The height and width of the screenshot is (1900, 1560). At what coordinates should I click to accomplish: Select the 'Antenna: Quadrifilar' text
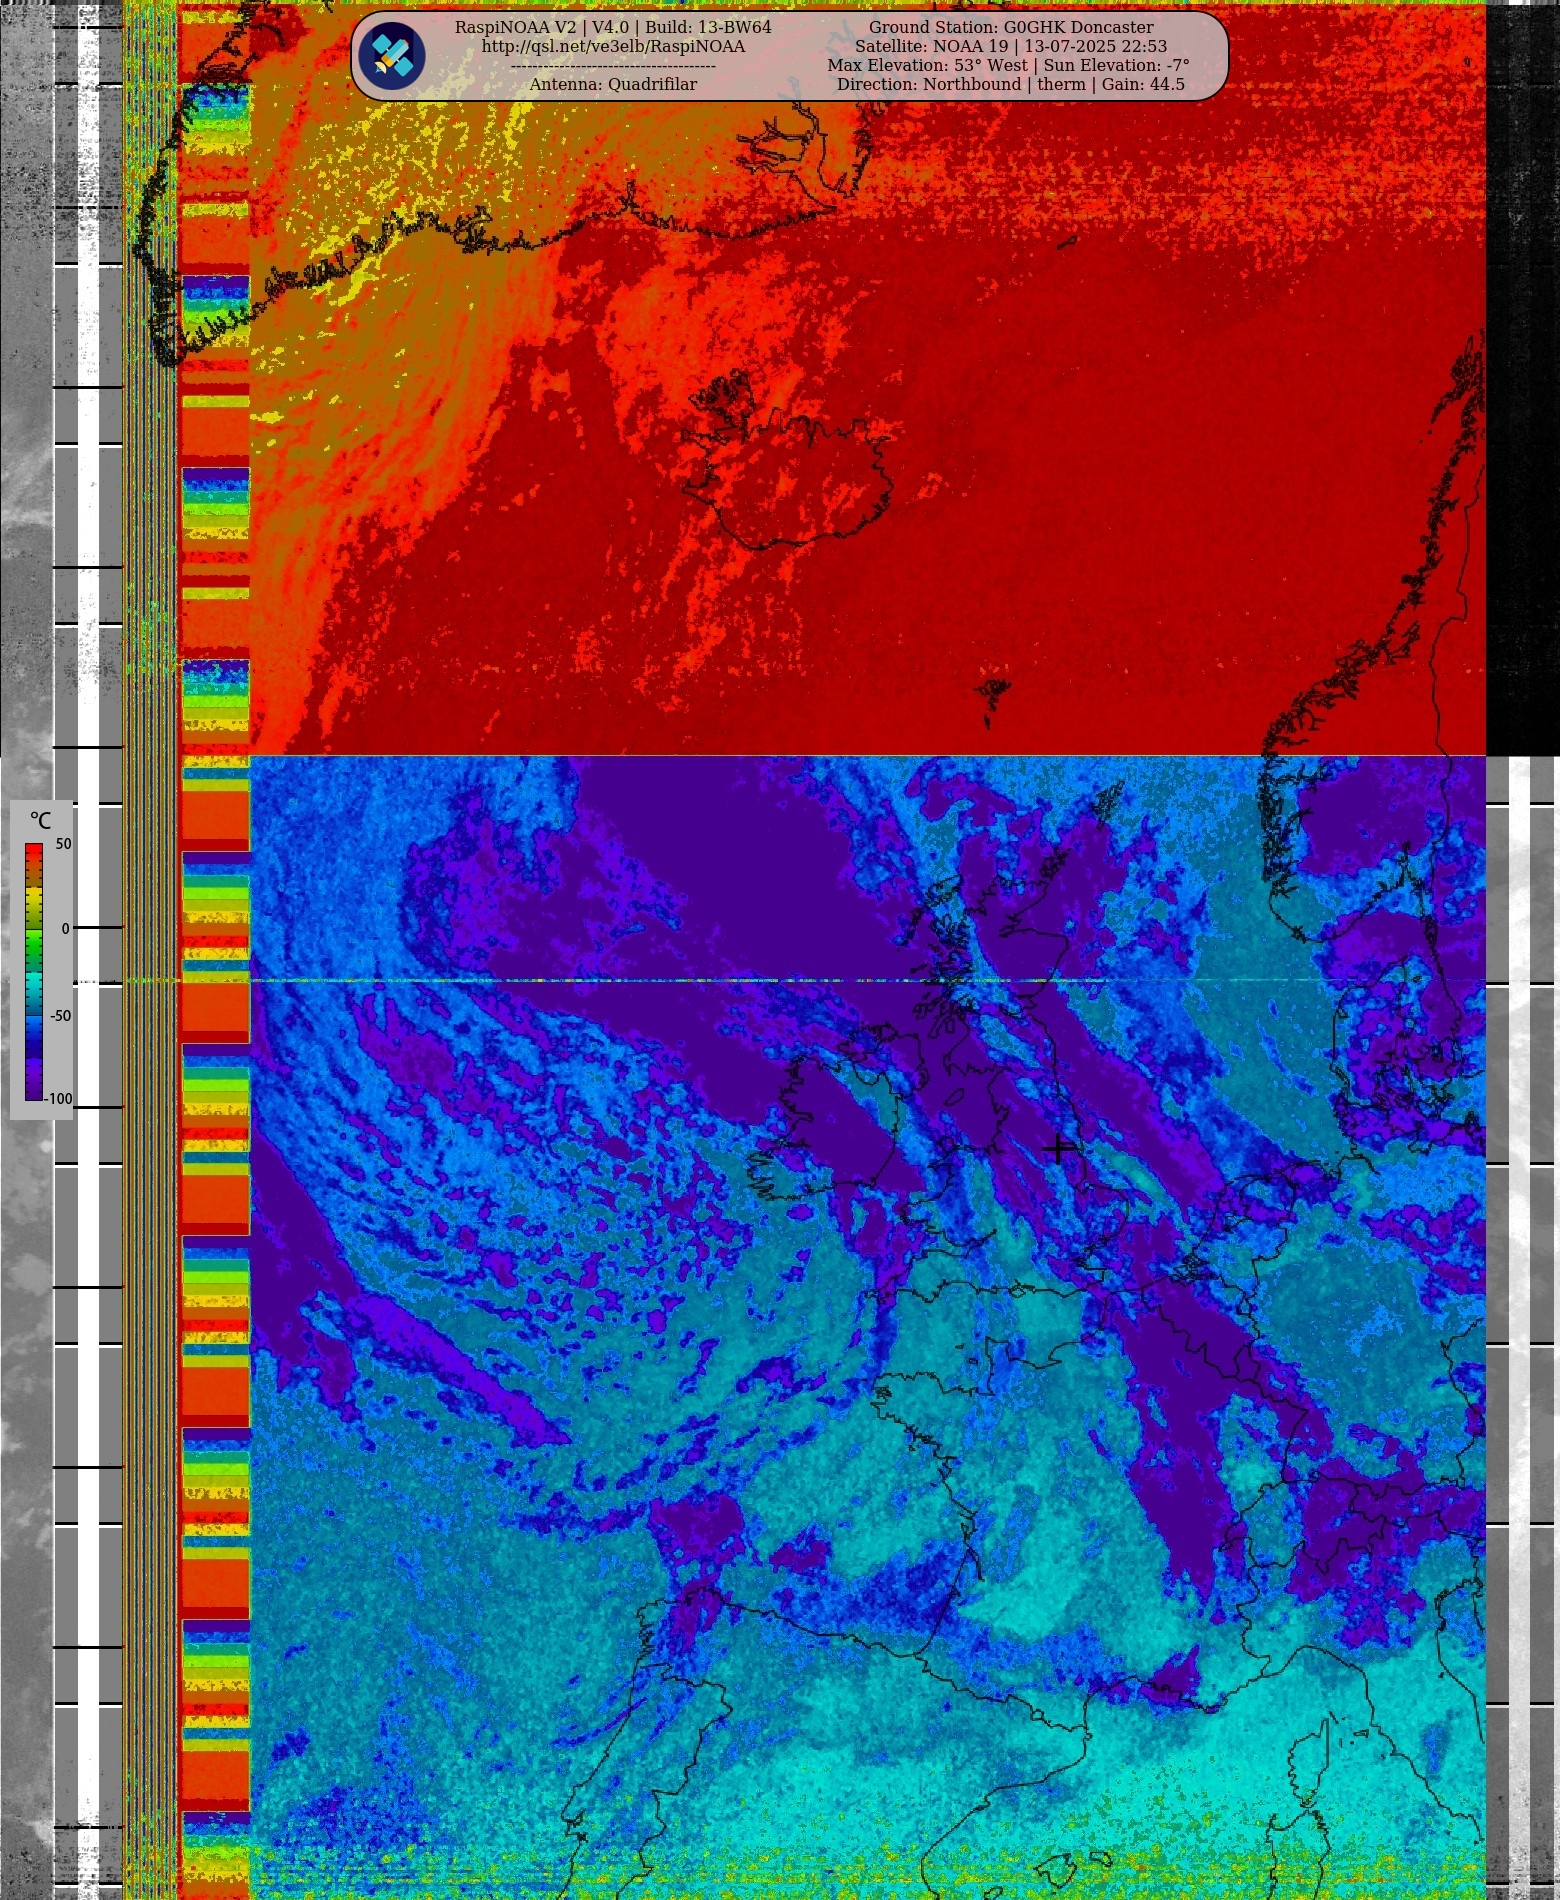click(x=613, y=84)
